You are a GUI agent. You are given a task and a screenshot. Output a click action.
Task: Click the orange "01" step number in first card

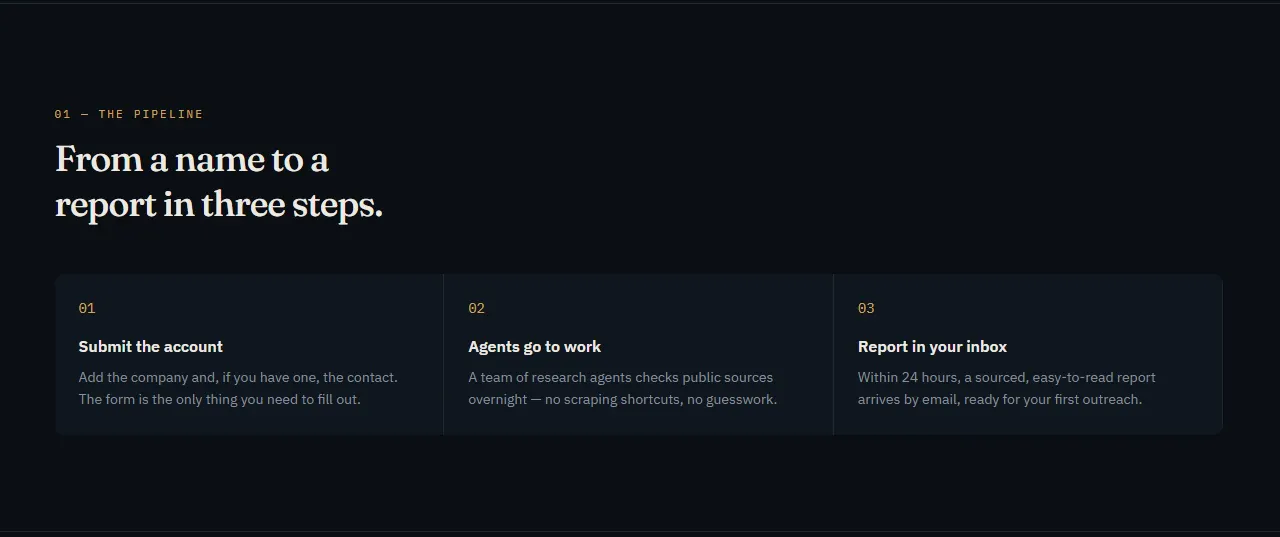click(87, 308)
